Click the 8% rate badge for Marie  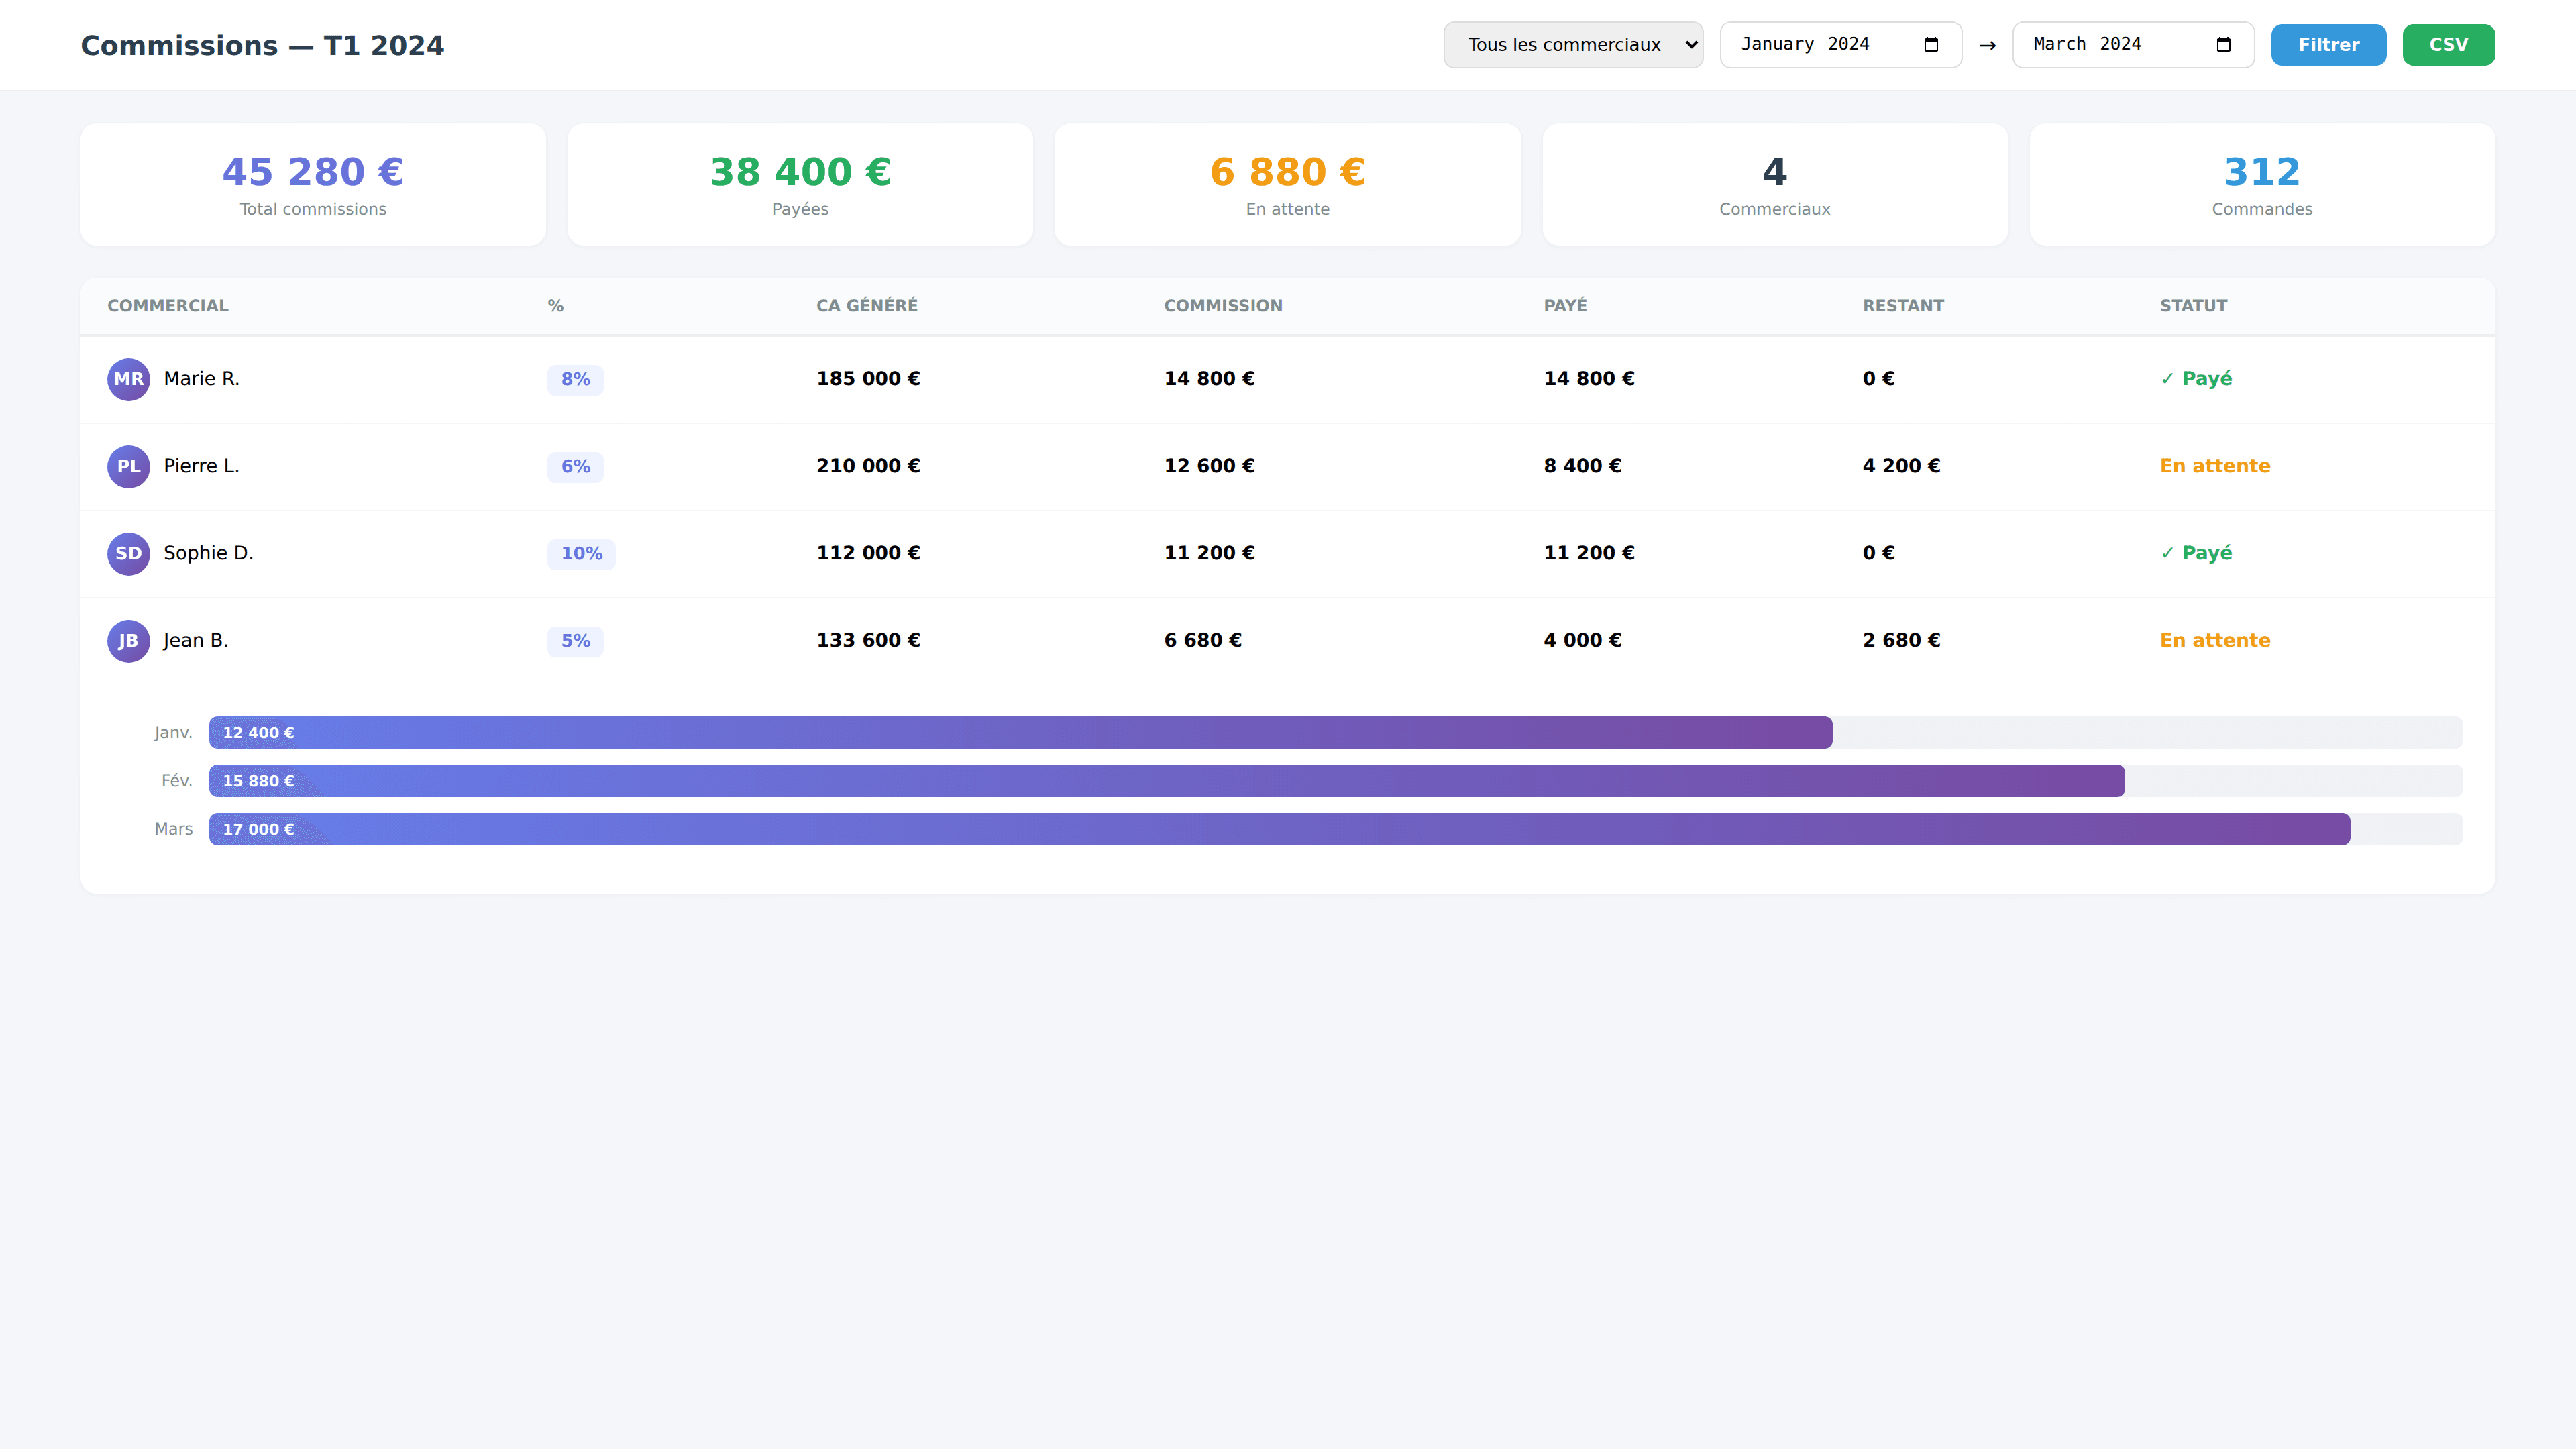coord(575,379)
